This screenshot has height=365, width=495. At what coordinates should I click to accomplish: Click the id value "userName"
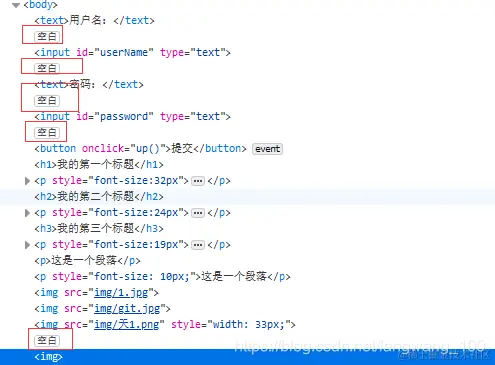coord(124,53)
